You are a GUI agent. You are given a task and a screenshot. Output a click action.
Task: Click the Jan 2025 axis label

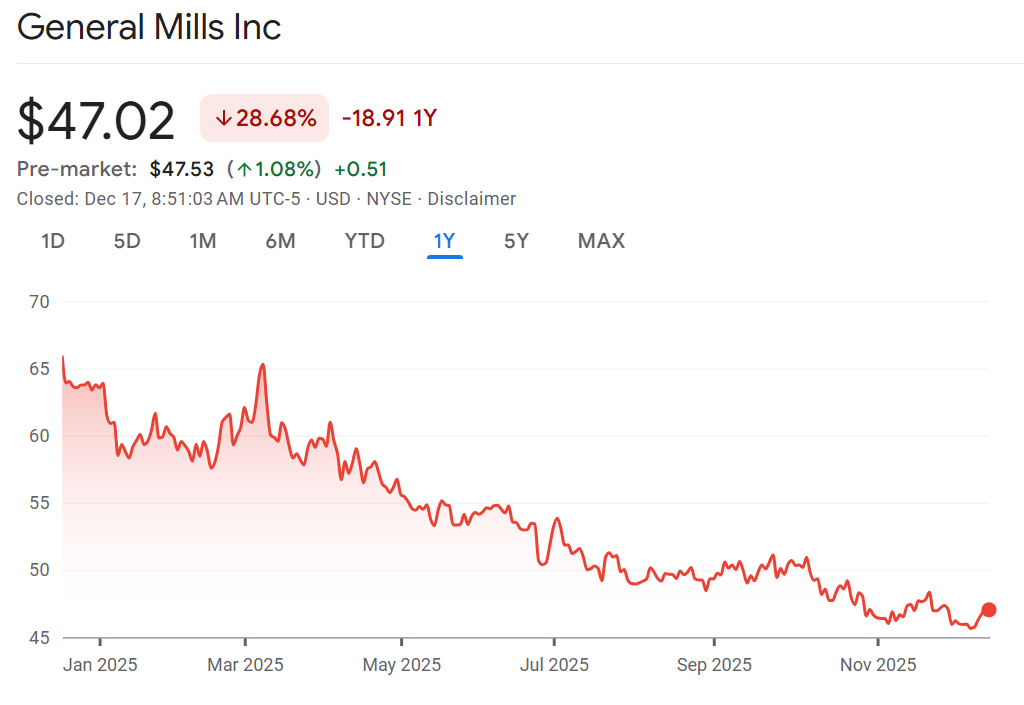pyautogui.click(x=99, y=664)
